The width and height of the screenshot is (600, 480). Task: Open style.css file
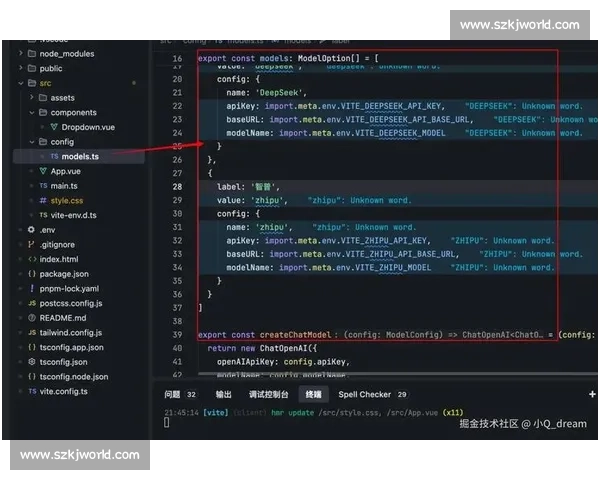pos(67,201)
